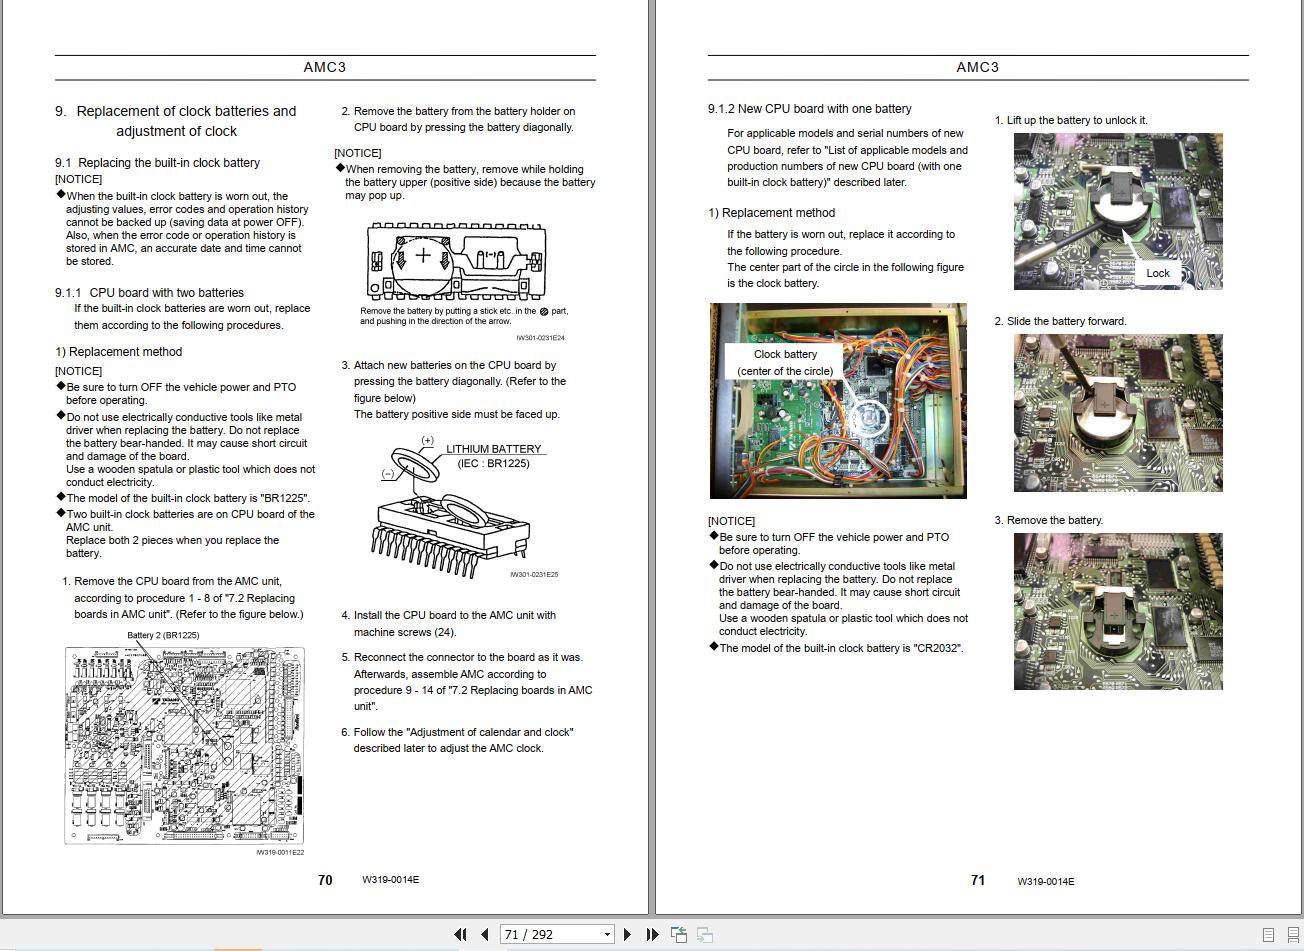Click the Remove the battery photo
The width and height of the screenshot is (1304, 951).
click(x=1118, y=612)
